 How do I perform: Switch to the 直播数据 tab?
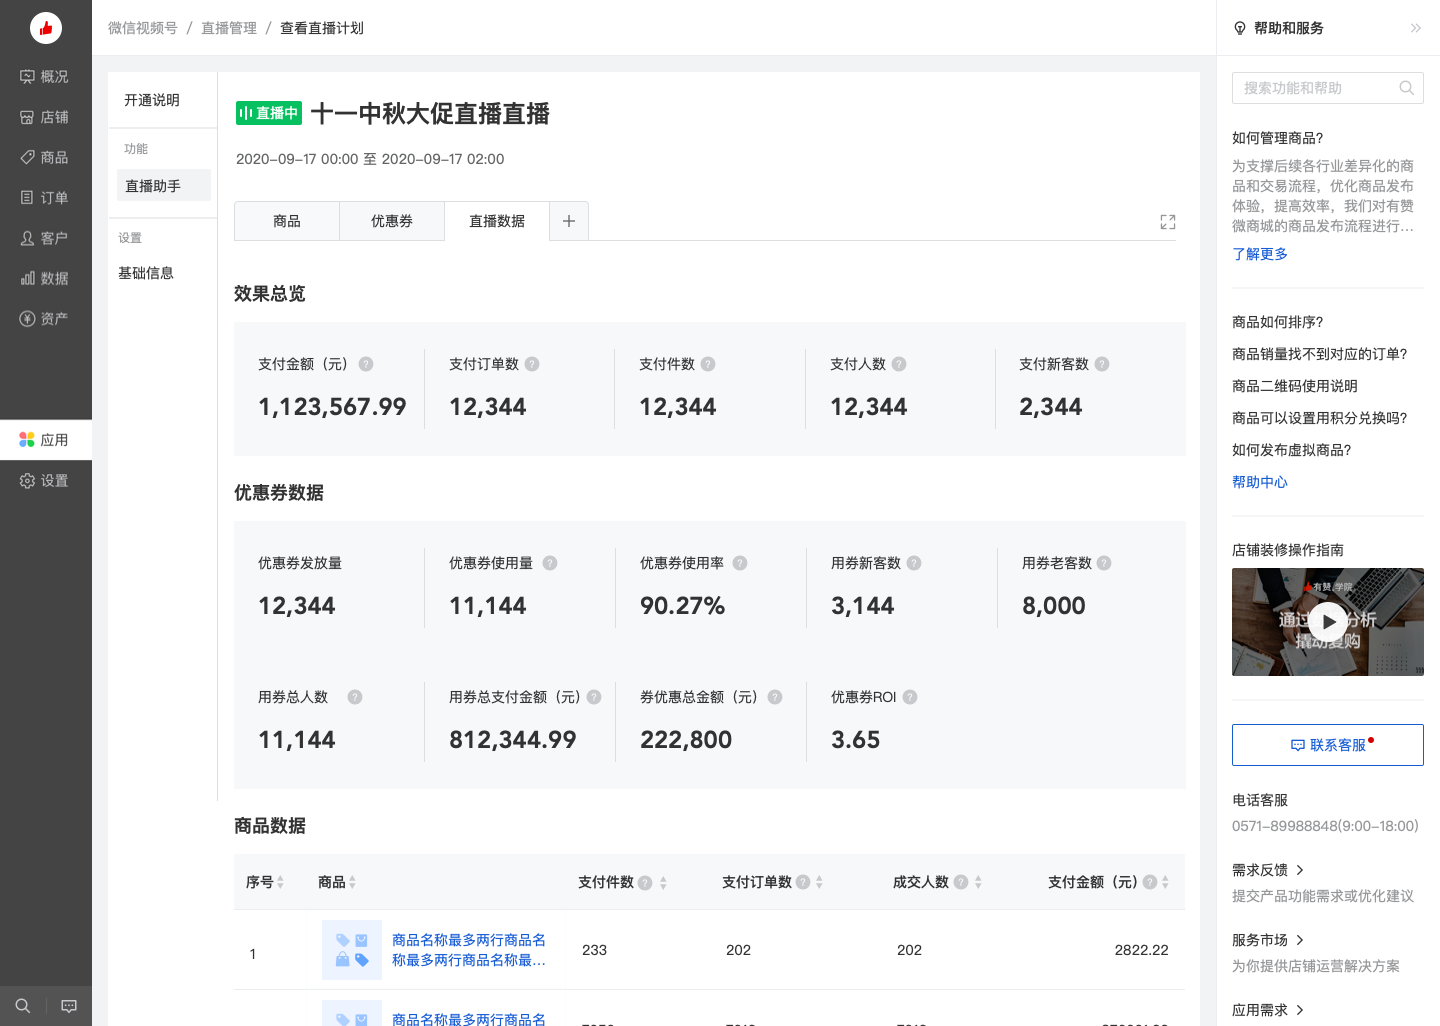497,221
